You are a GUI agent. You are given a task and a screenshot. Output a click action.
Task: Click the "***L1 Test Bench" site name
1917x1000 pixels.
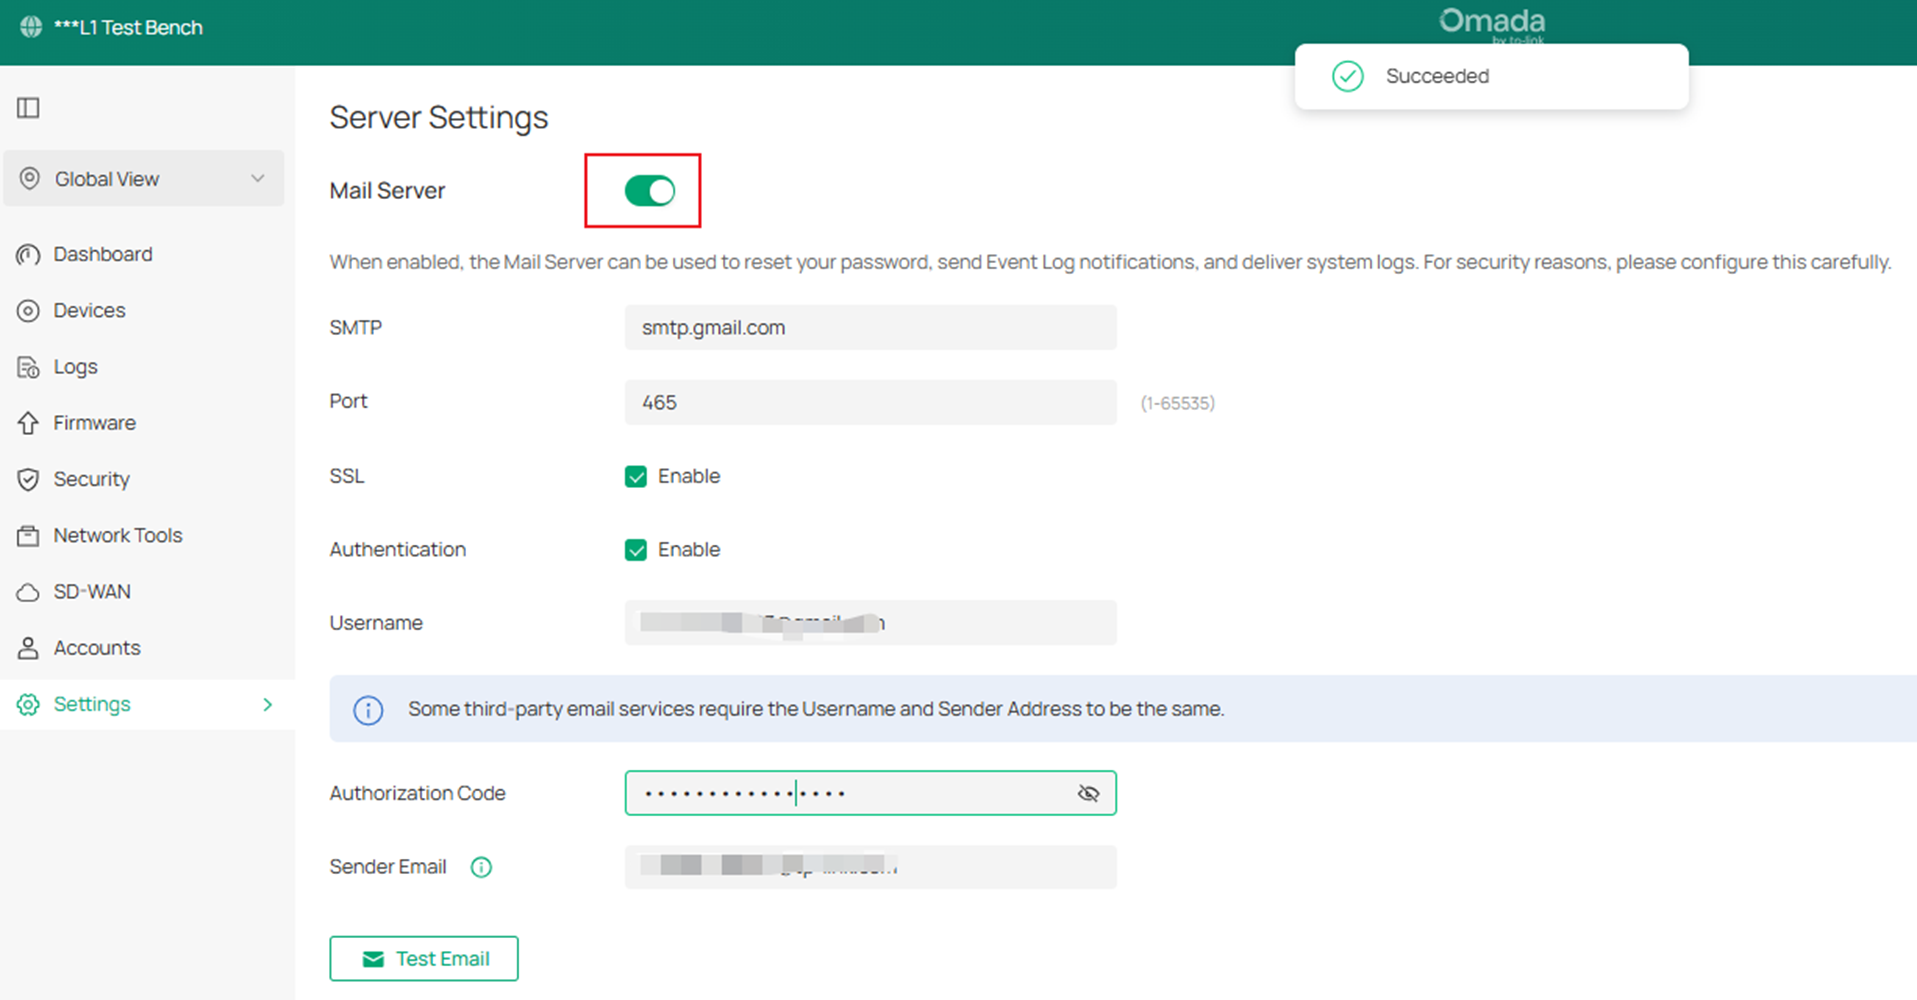click(128, 28)
